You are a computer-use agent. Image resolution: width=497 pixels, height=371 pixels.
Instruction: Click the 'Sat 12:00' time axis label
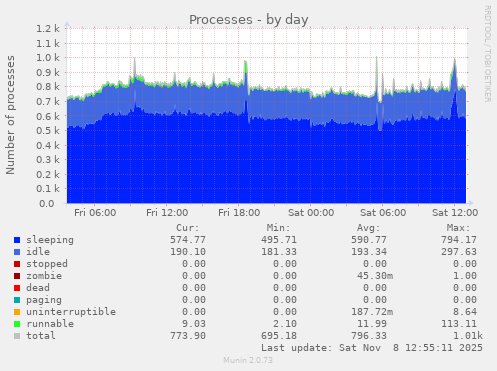click(455, 213)
